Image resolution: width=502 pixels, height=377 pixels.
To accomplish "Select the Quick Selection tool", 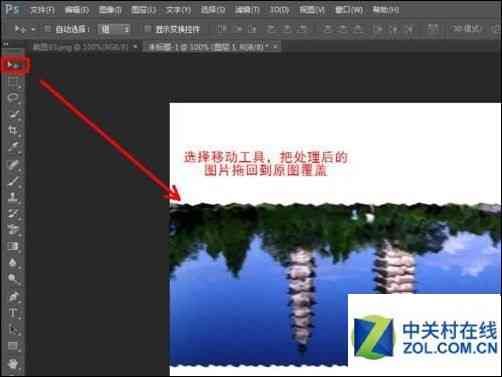I will tap(13, 114).
